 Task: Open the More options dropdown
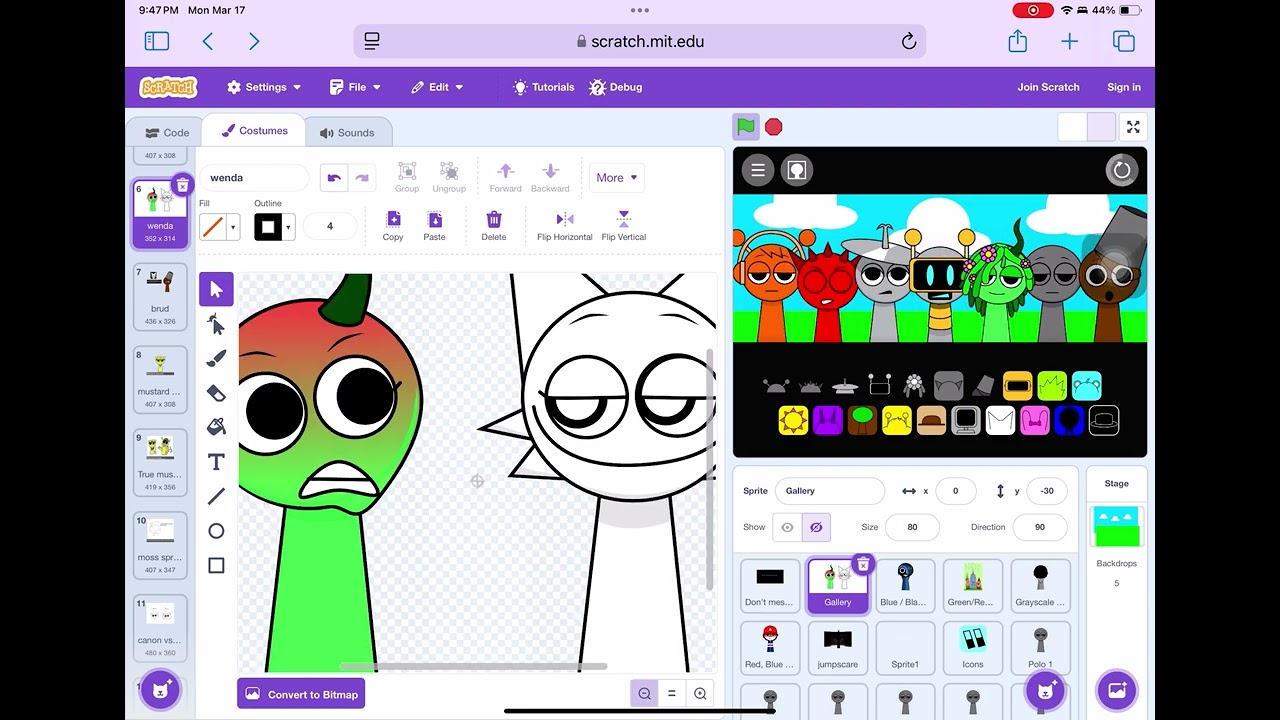tap(616, 178)
